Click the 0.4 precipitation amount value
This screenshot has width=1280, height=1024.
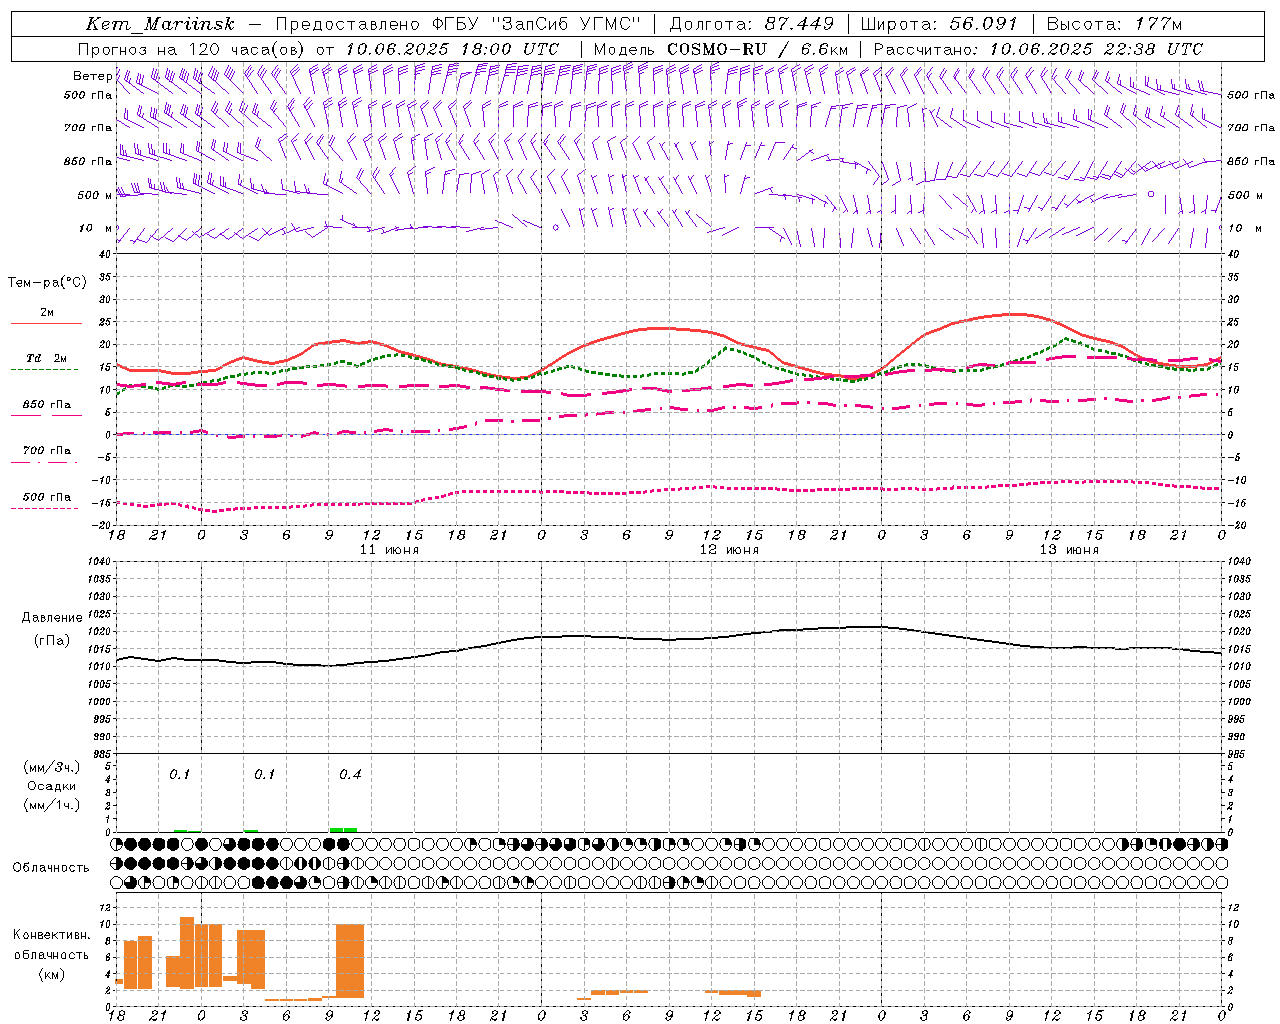(x=350, y=774)
